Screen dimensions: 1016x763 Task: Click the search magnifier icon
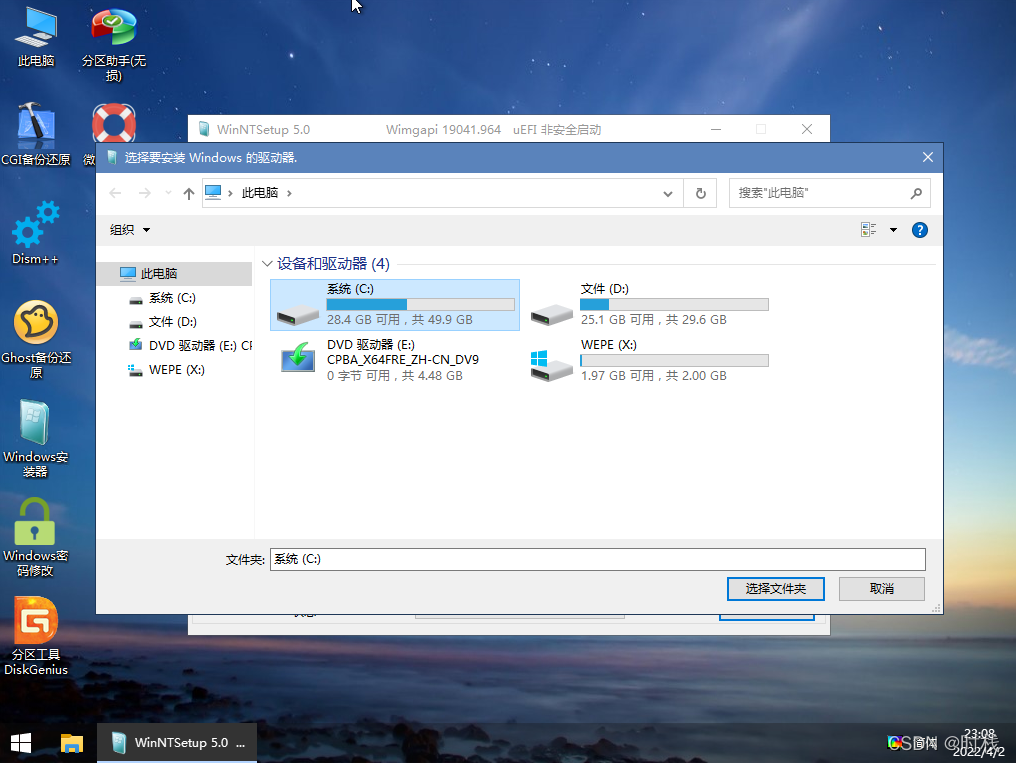916,193
